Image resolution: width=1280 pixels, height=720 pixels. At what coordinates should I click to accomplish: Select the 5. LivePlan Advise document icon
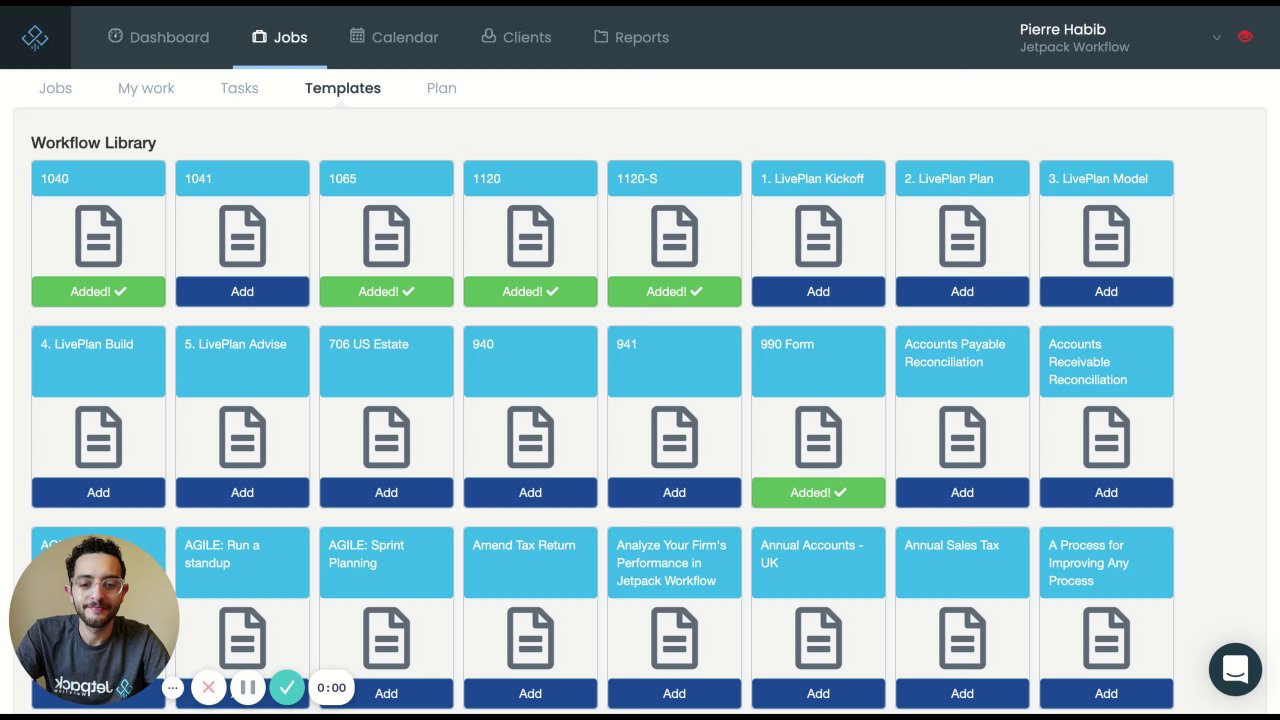(x=242, y=437)
